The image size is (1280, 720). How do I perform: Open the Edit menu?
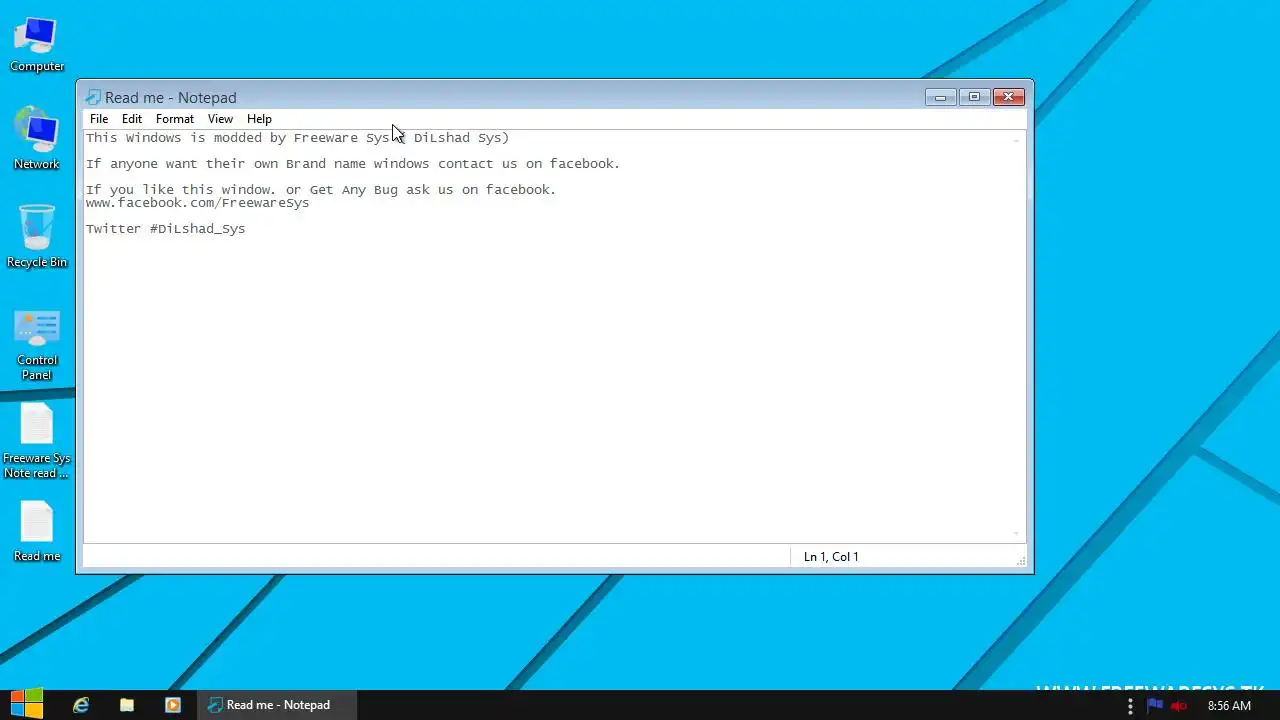click(x=132, y=118)
